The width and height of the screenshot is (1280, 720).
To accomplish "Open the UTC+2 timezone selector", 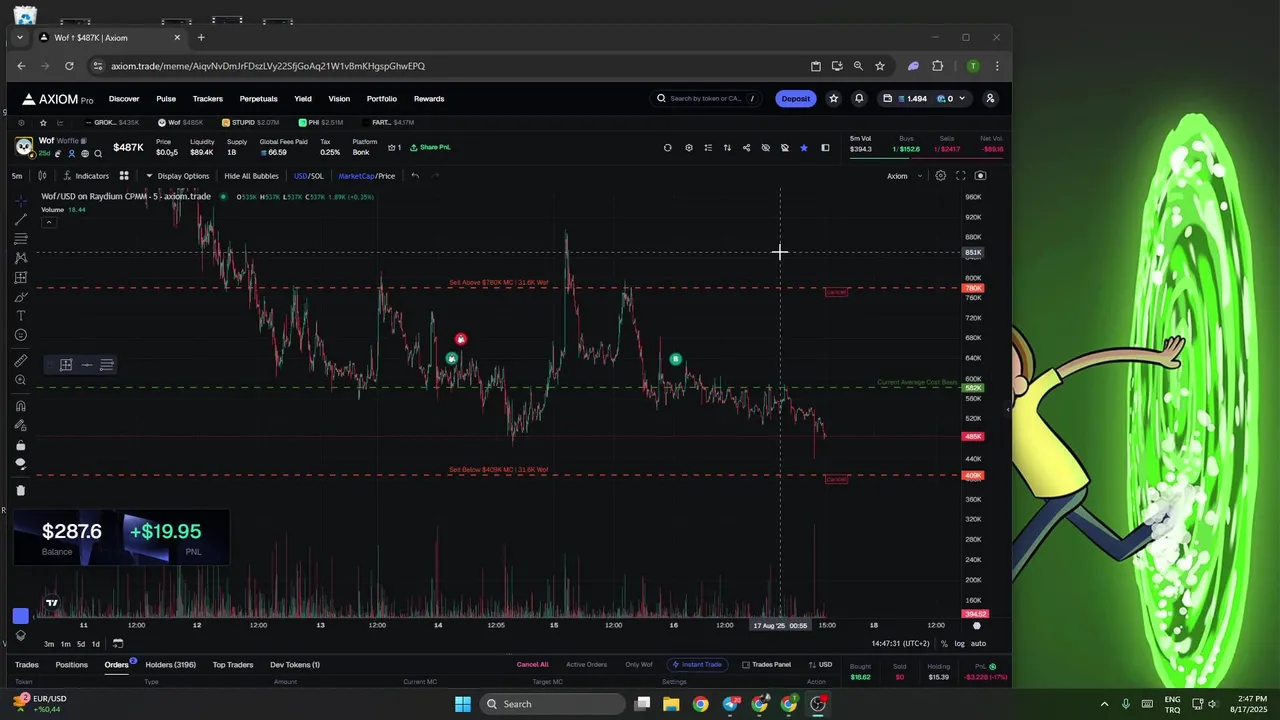I will click(900, 644).
